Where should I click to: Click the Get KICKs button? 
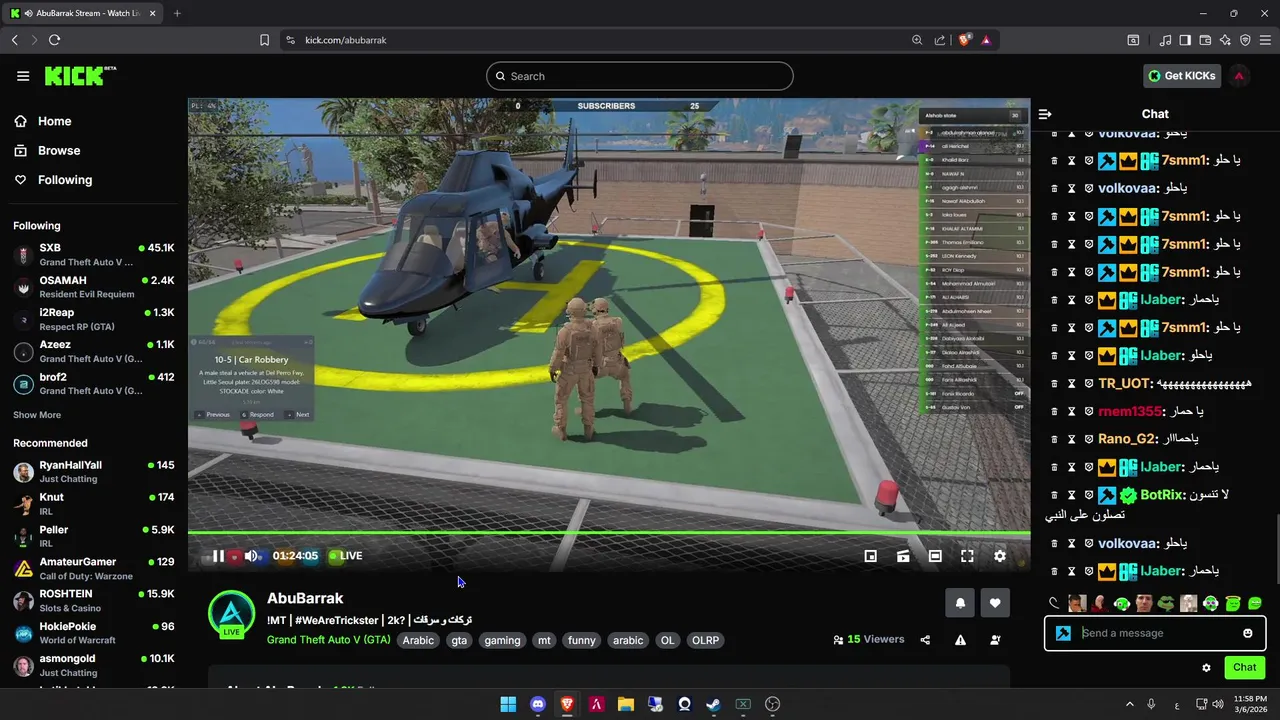(1182, 76)
